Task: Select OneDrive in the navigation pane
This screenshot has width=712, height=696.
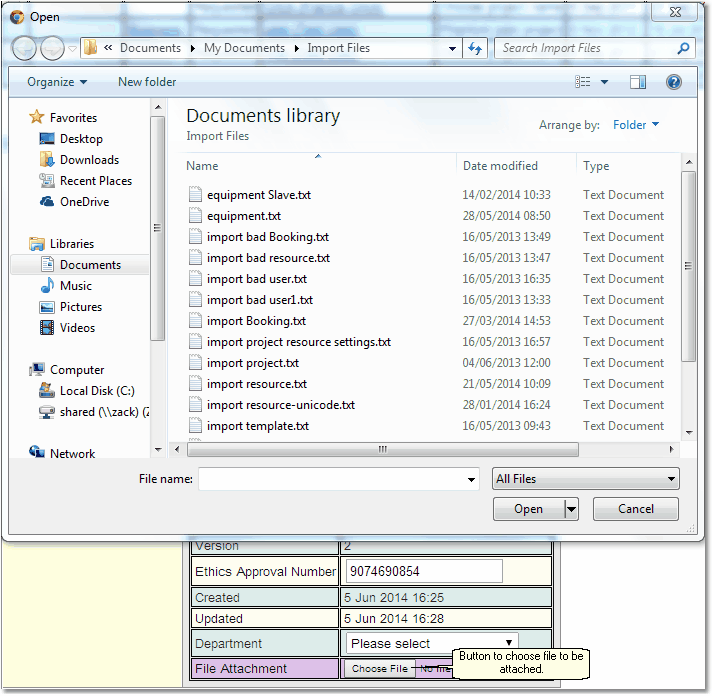Action: 84,202
